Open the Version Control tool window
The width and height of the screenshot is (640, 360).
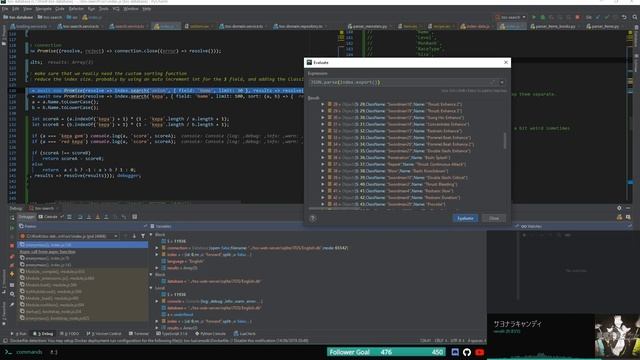104,333
